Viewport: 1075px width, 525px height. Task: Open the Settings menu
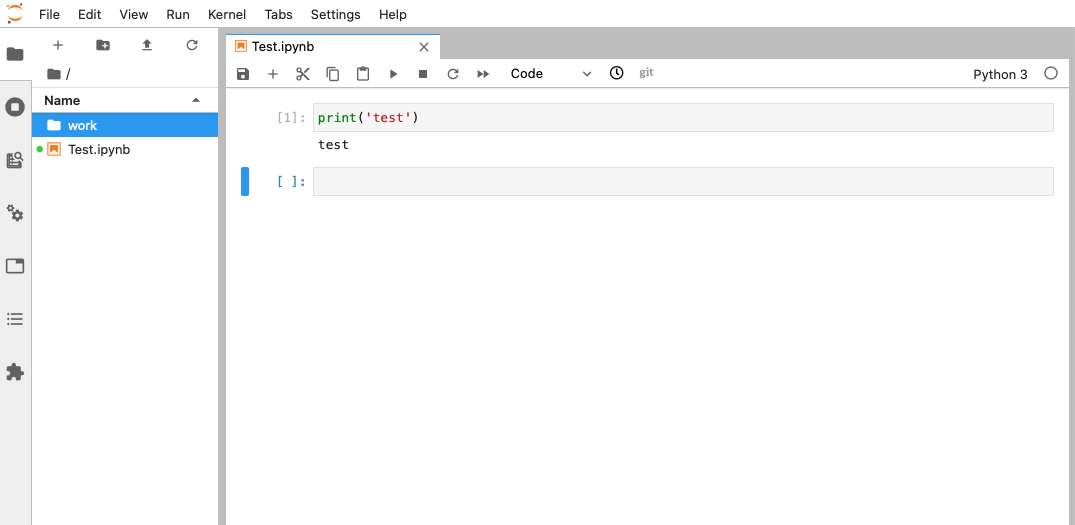click(335, 14)
